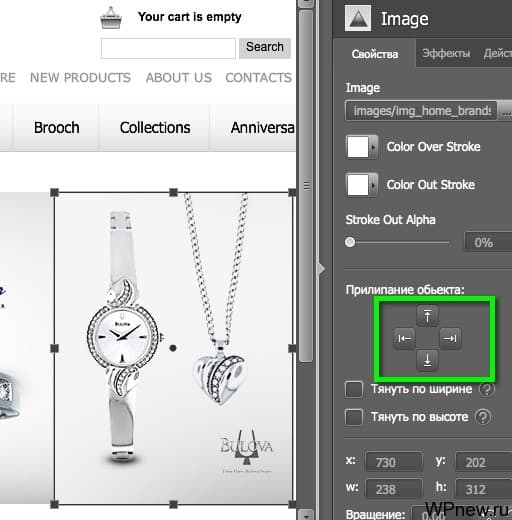Screen dimensions: 512x520
Task: Click the x position field 730
Action: (x=394, y=462)
